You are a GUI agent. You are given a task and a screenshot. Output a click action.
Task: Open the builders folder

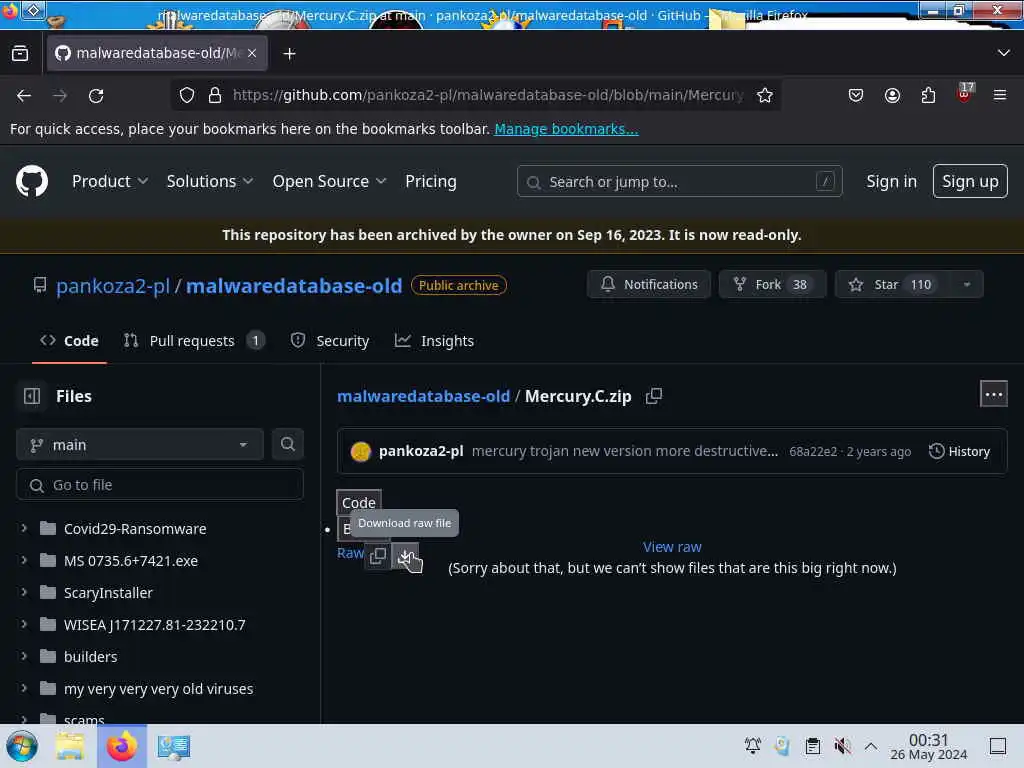coord(91,656)
